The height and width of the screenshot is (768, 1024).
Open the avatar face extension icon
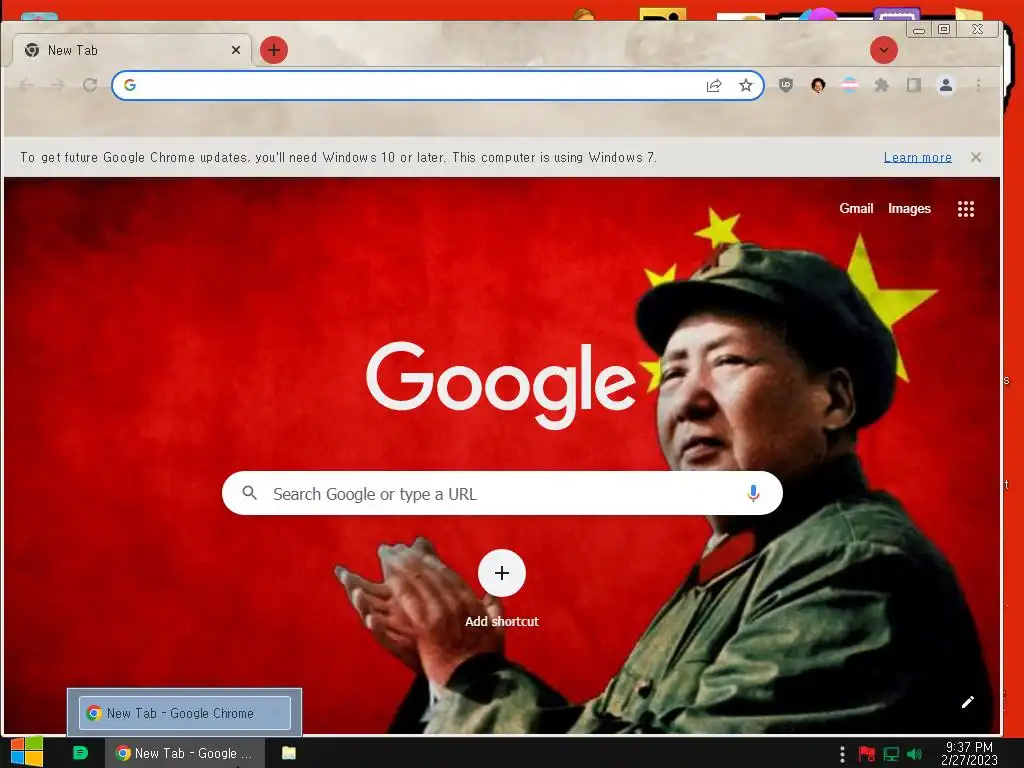click(x=818, y=85)
